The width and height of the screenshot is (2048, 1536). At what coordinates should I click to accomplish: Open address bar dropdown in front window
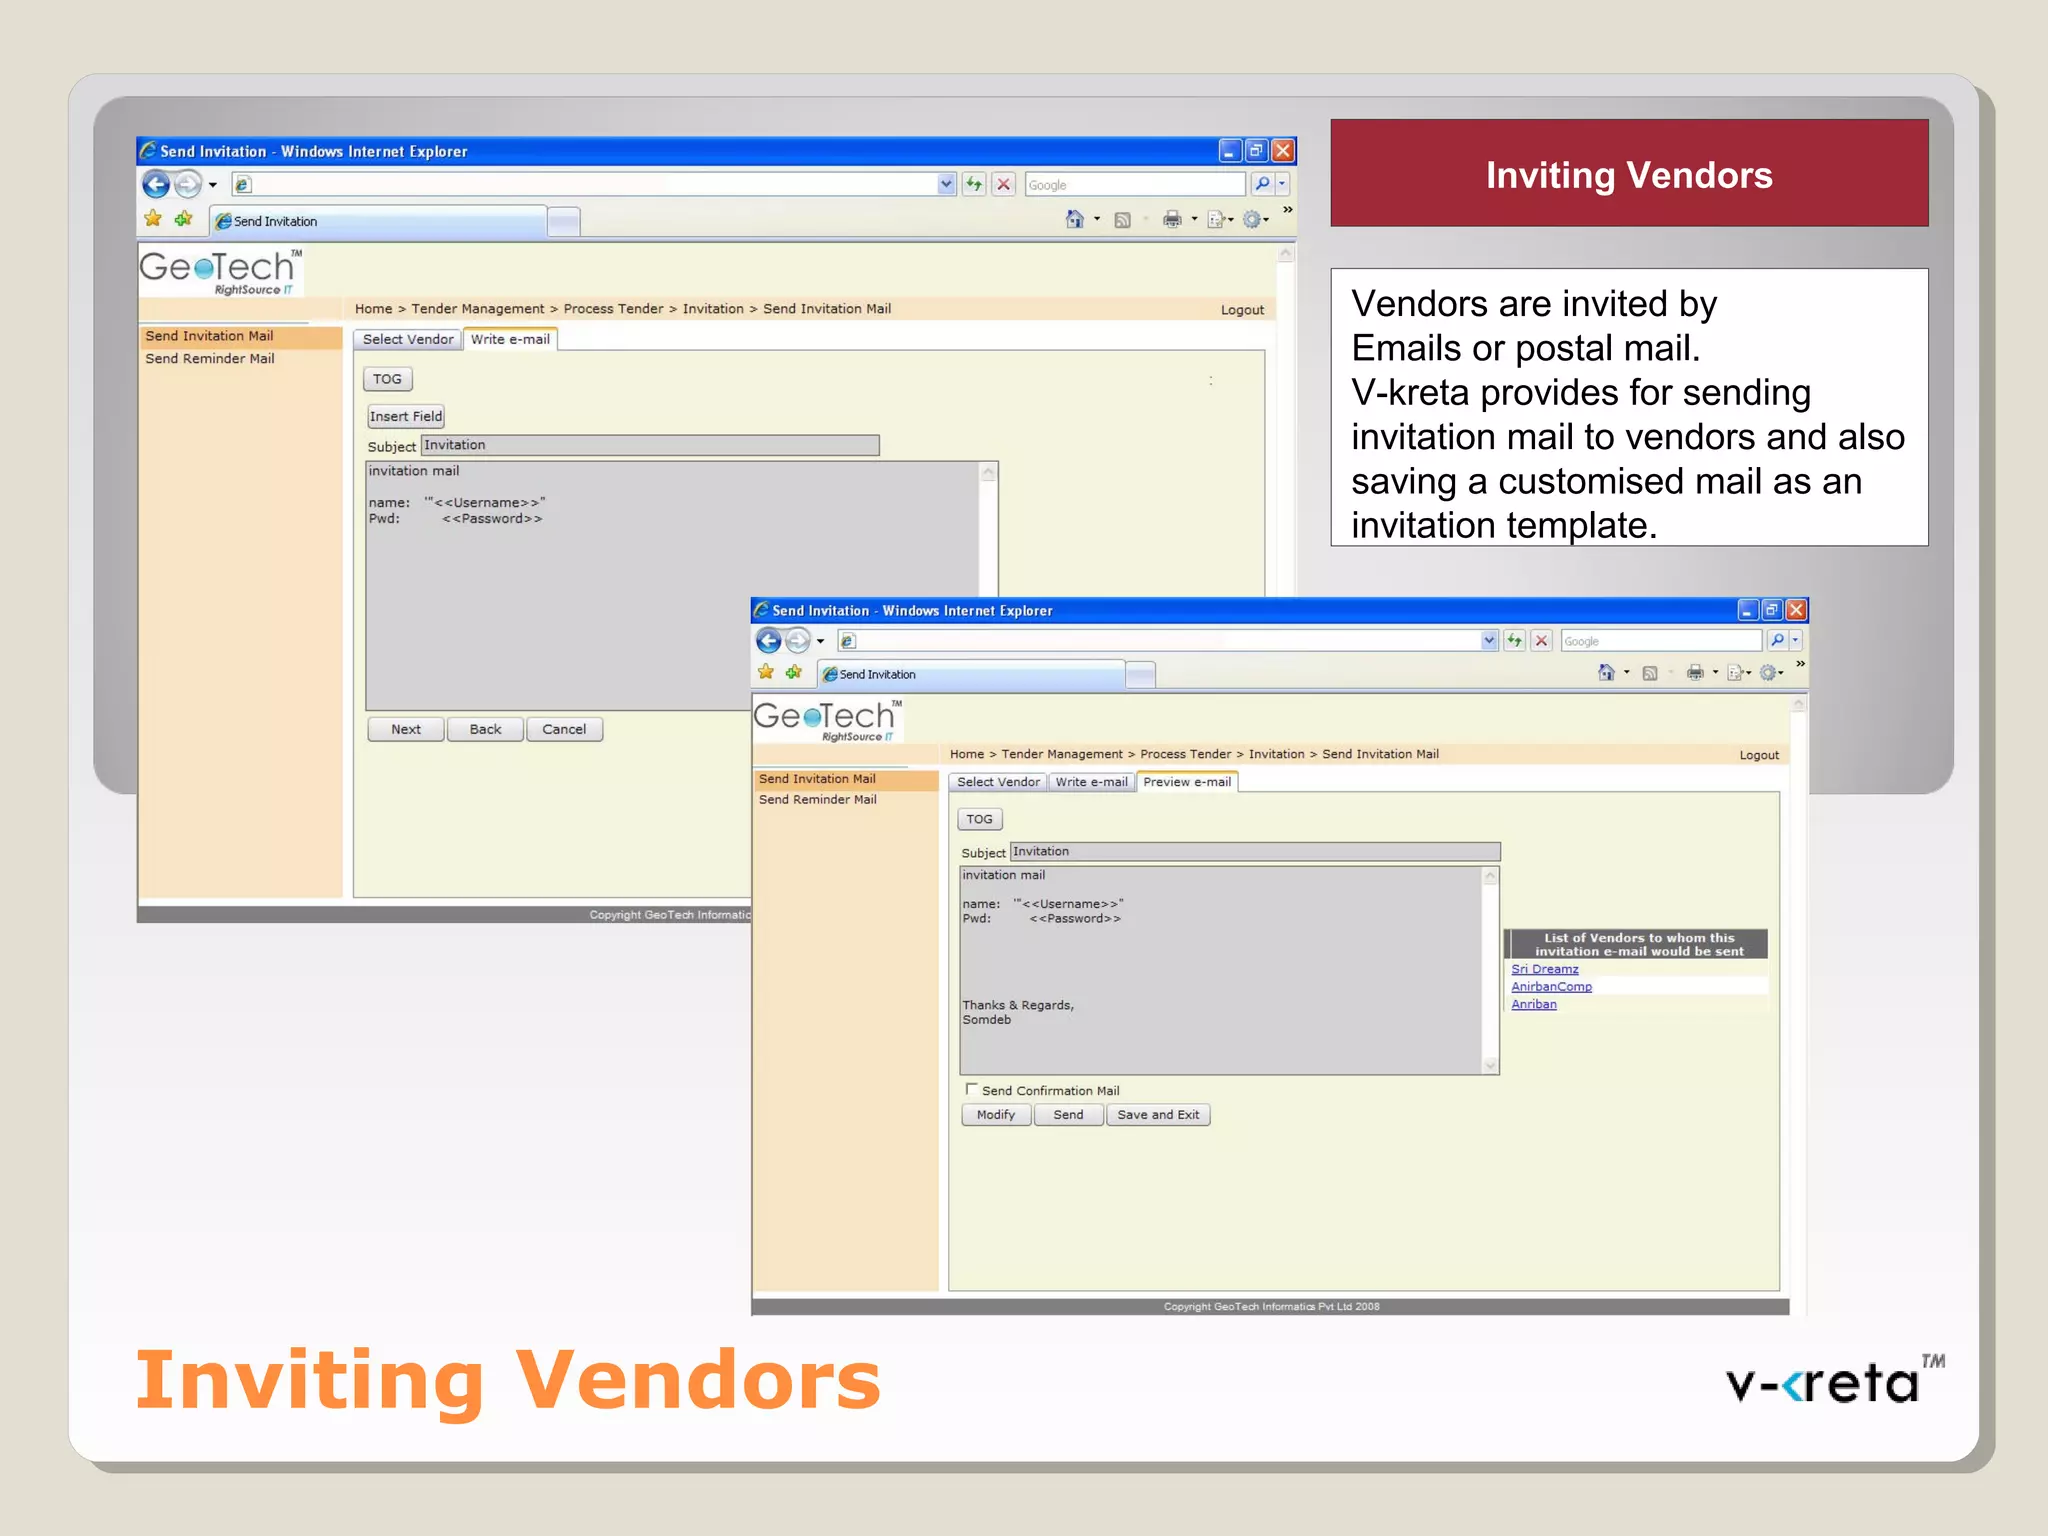coord(1489,641)
